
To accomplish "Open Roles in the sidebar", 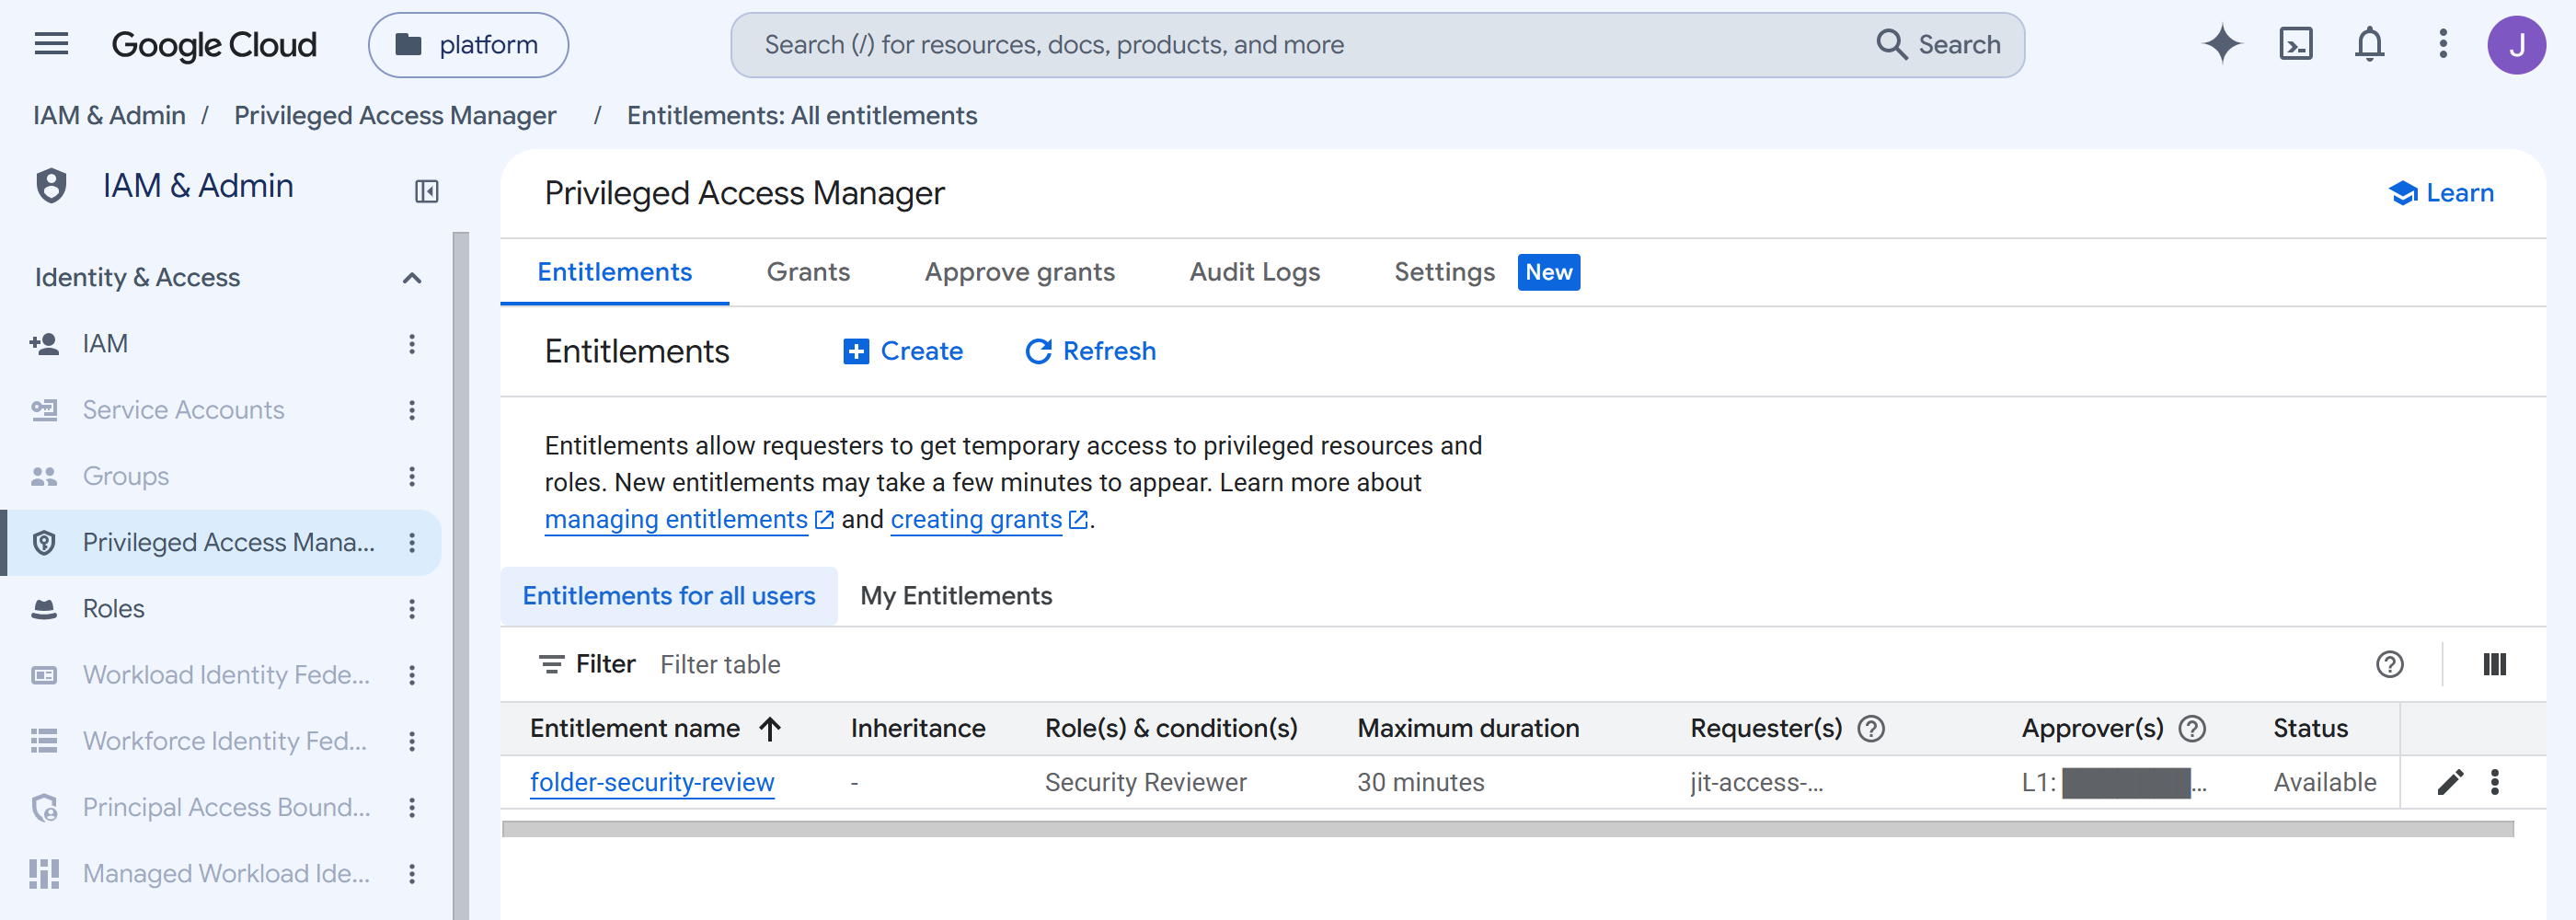I will (x=113, y=609).
